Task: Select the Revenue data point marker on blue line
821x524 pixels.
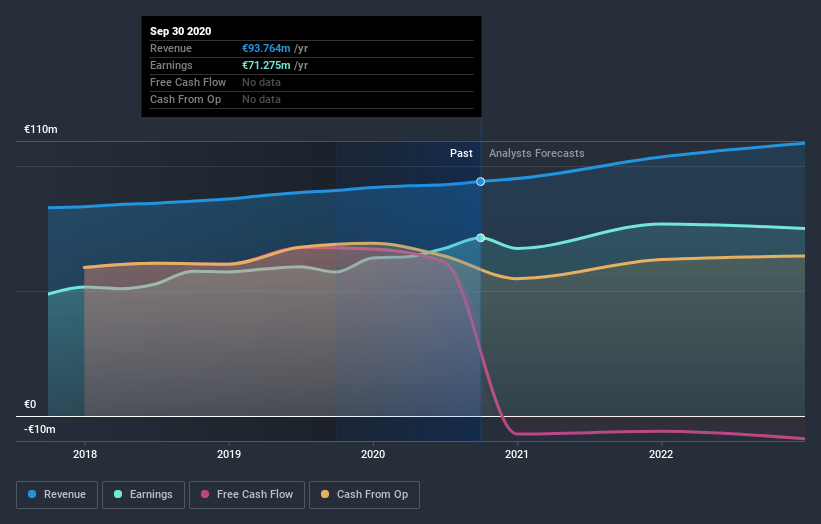Action: tap(480, 182)
